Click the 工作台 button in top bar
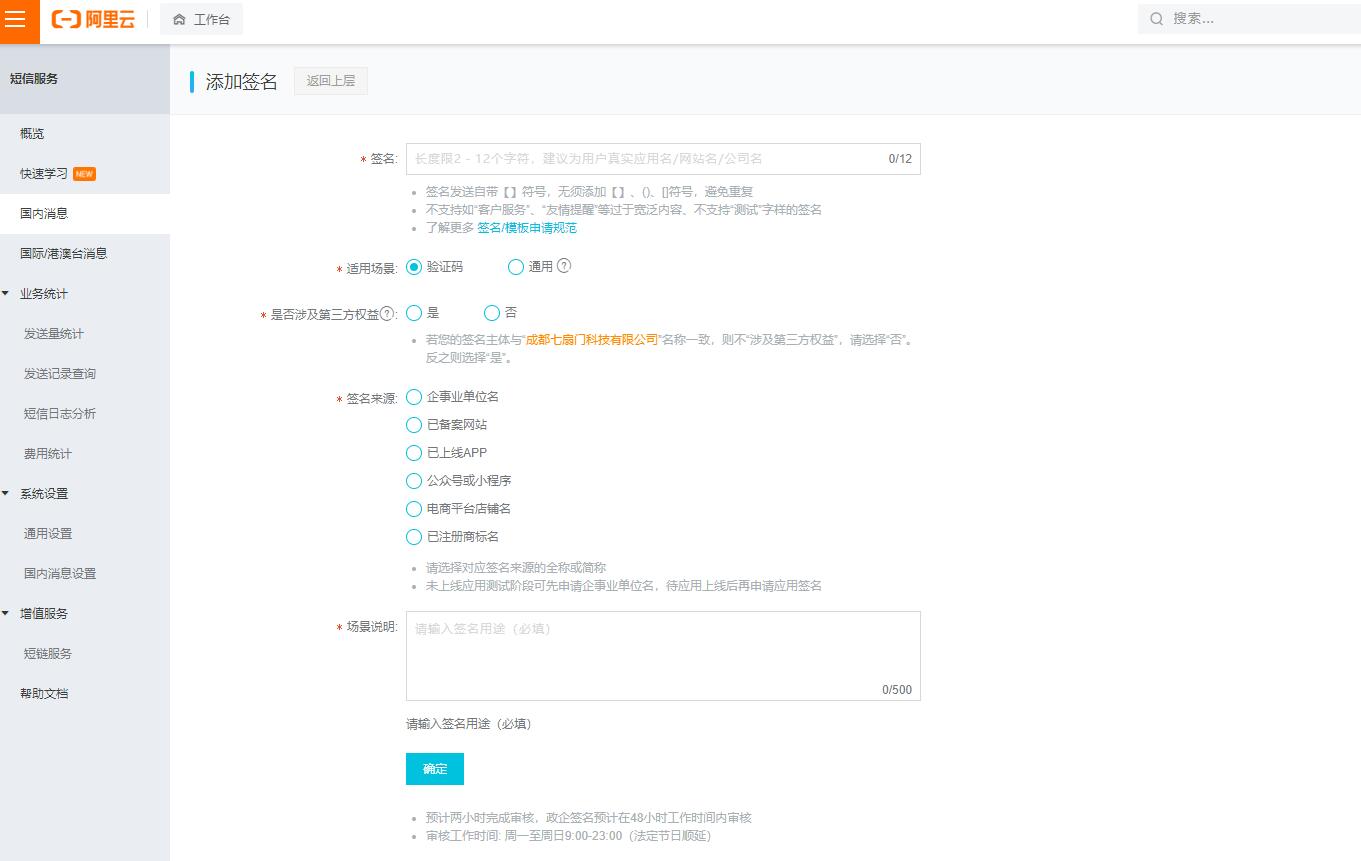Screen dimensions: 1361x861 pos(201,19)
